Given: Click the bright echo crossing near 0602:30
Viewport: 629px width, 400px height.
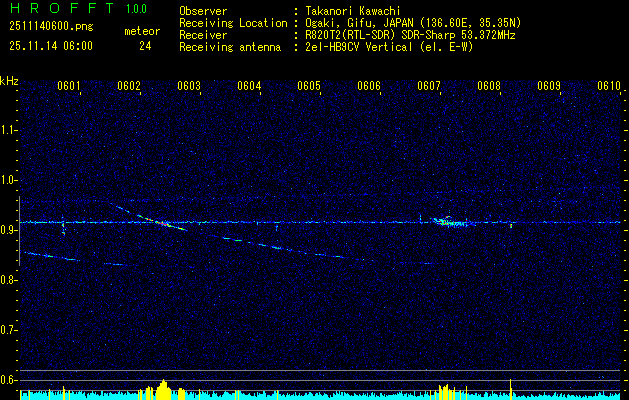Looking at the screenshot, I should pos(164,223).
